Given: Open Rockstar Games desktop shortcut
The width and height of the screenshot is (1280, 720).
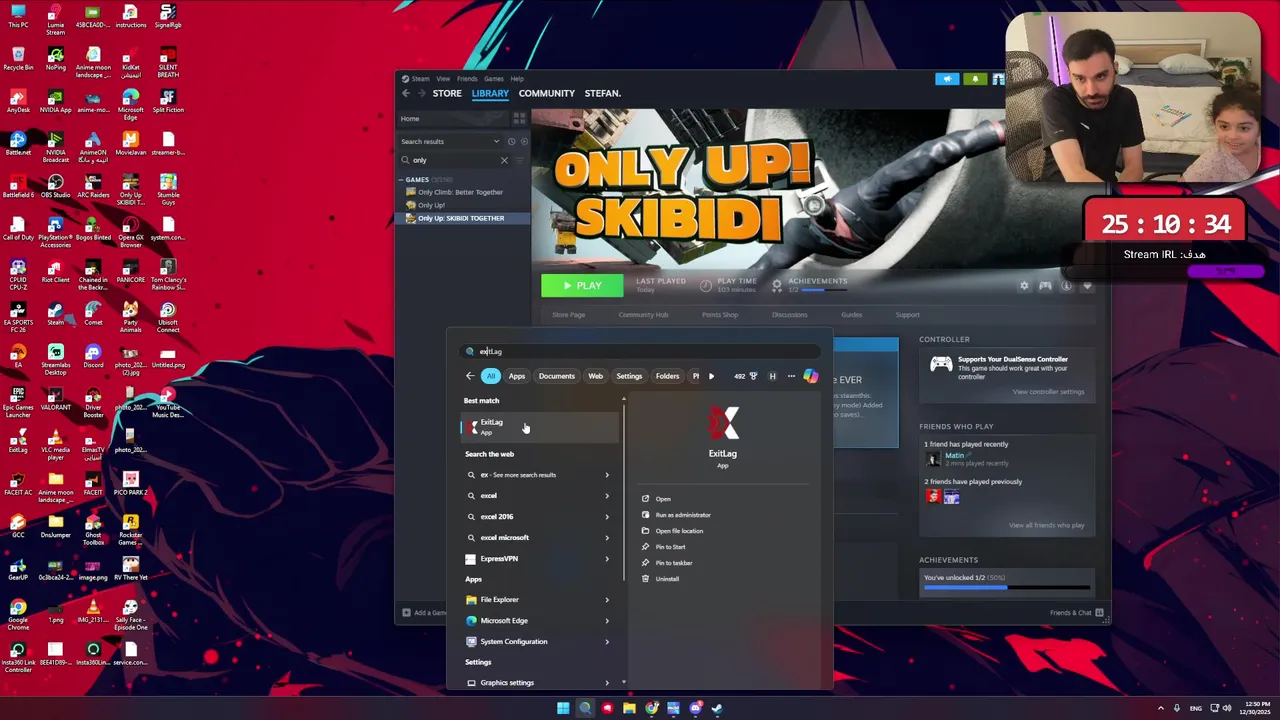Looking at the screenshot, I should click(130, 529).
